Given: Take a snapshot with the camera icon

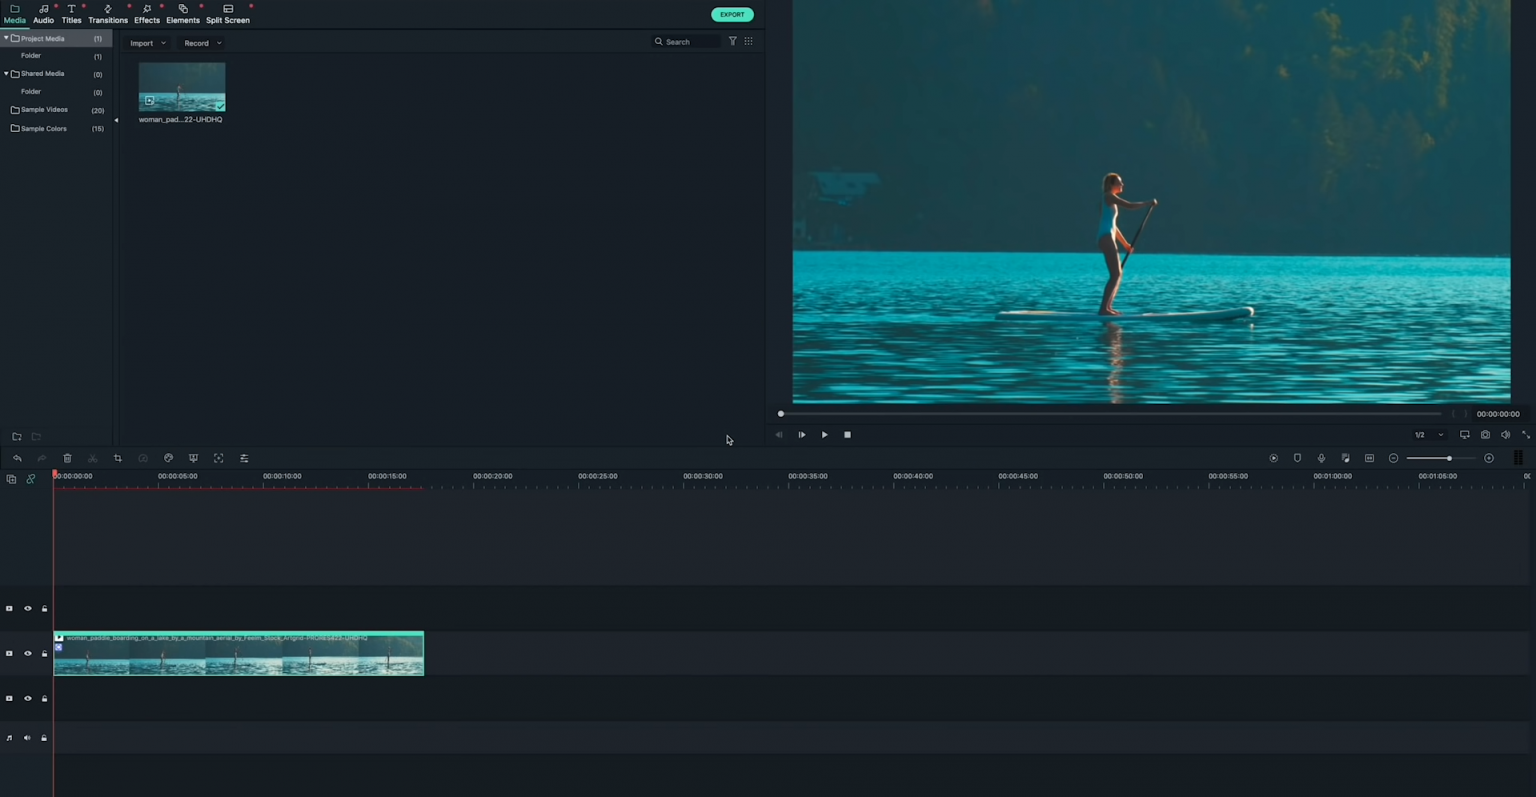Looking at the screenshot, I should tap(1485, 435).
